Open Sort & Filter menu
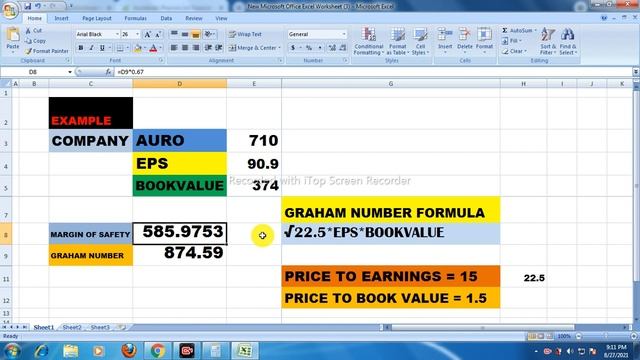 pyautogui.click(x=548, y=41)
